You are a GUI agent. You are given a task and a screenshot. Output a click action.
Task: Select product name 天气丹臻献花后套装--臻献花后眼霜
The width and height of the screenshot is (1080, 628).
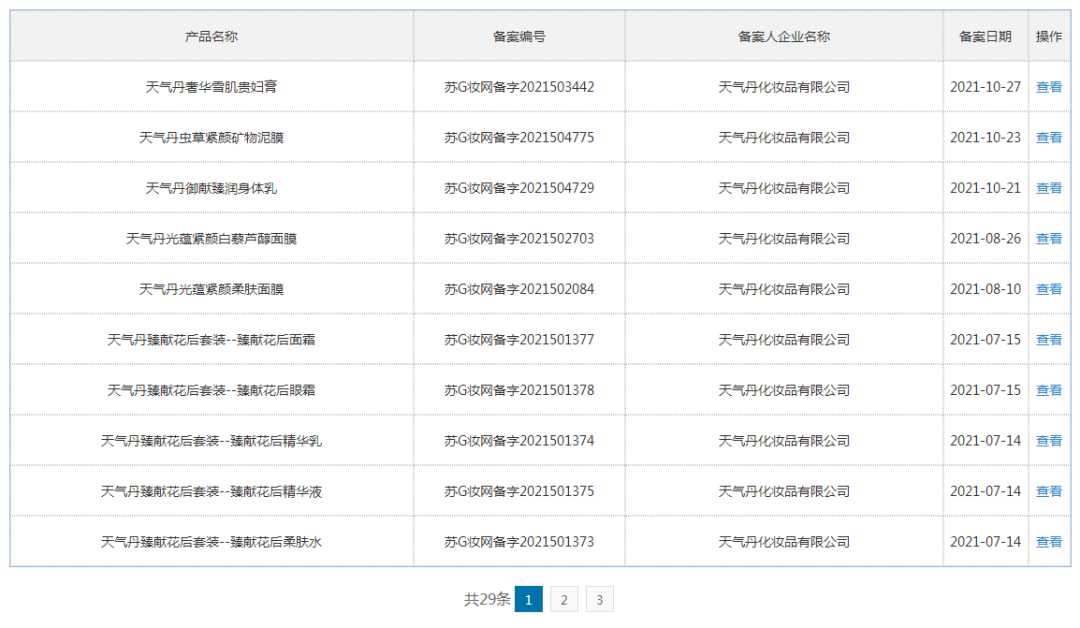211,390
